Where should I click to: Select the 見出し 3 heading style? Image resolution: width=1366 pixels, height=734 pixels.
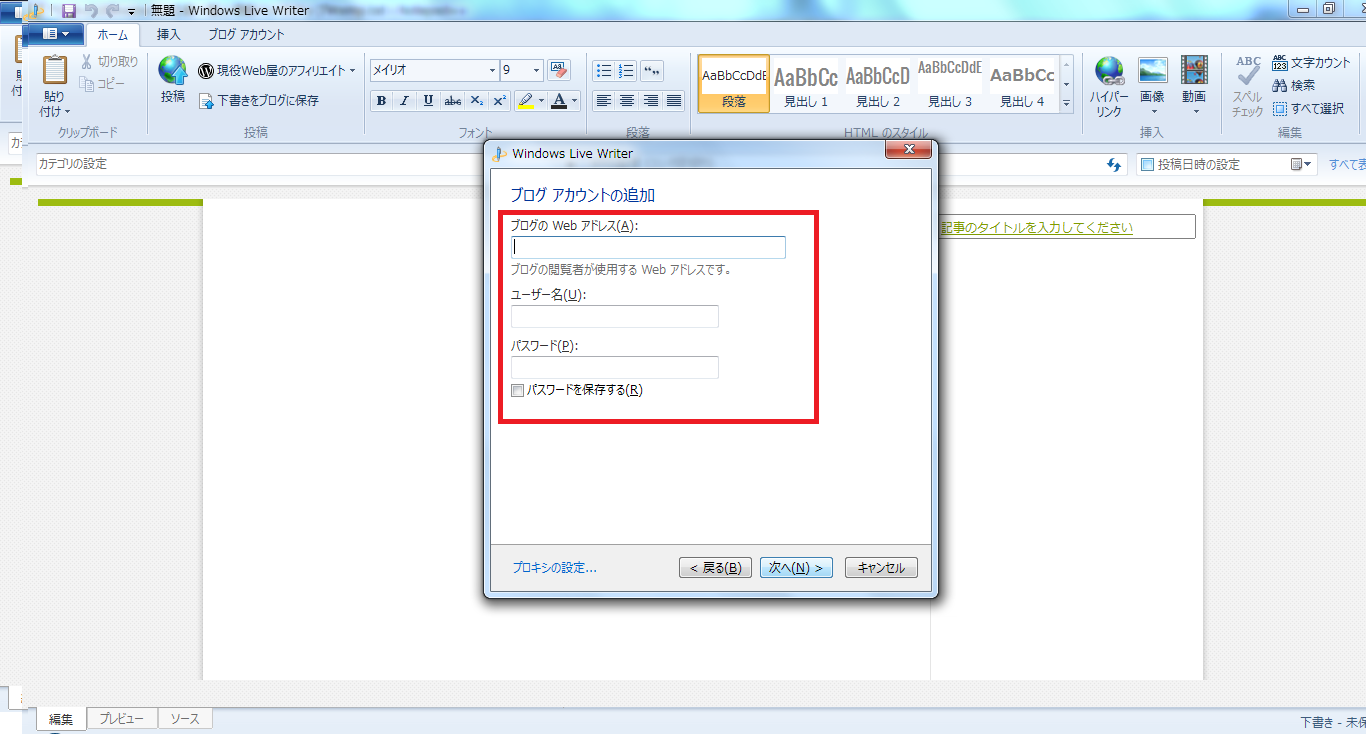tap(950, 84)
